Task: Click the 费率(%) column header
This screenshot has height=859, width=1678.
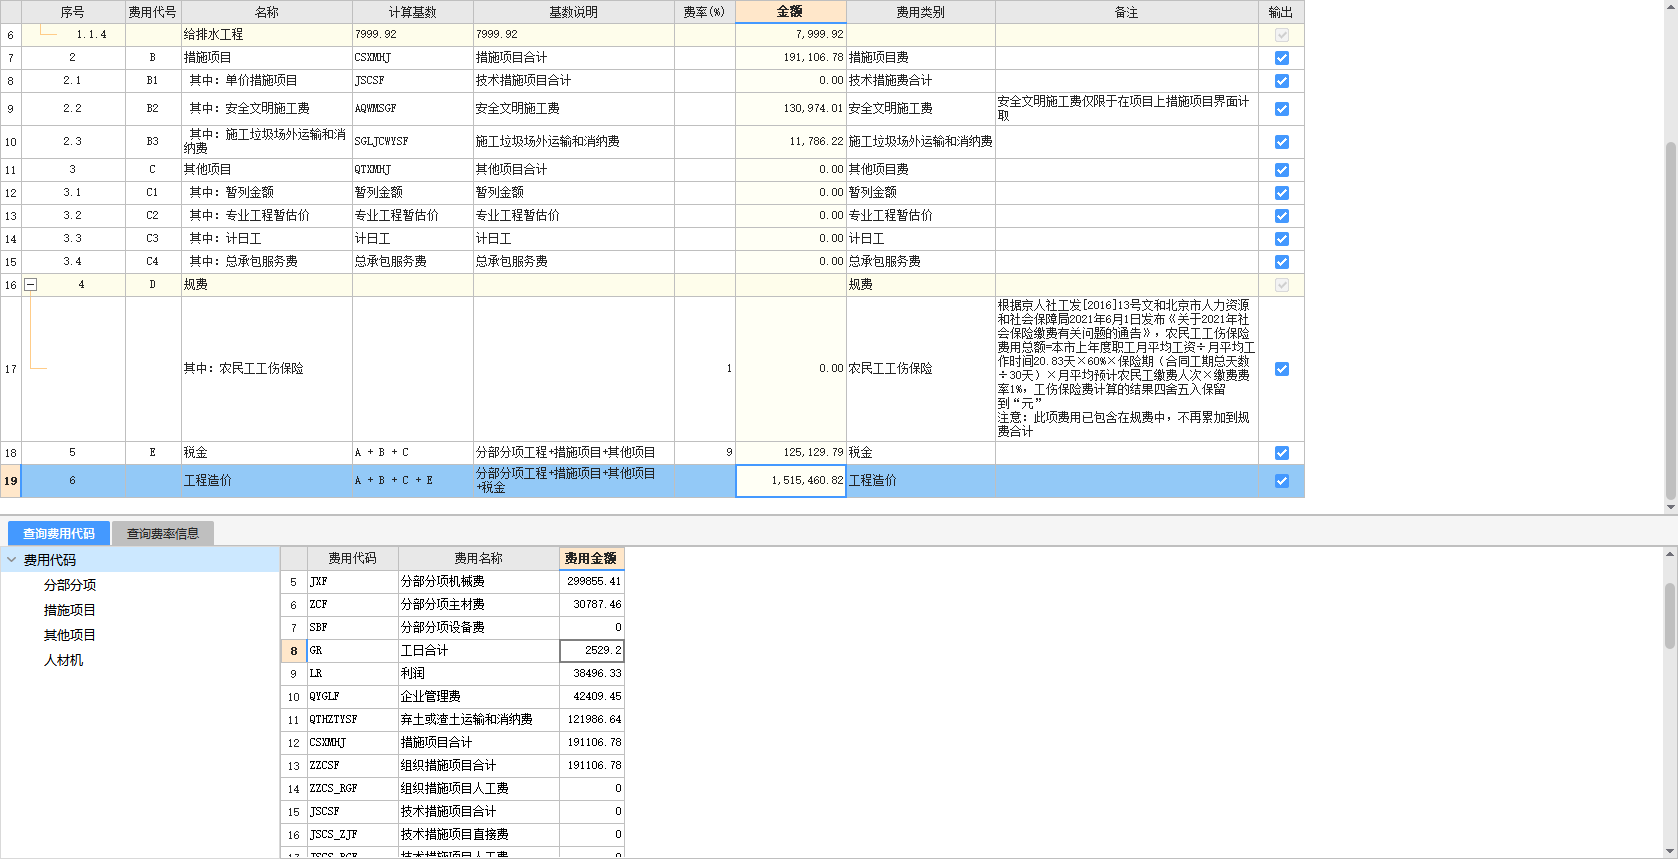Action: coord(705,12)
